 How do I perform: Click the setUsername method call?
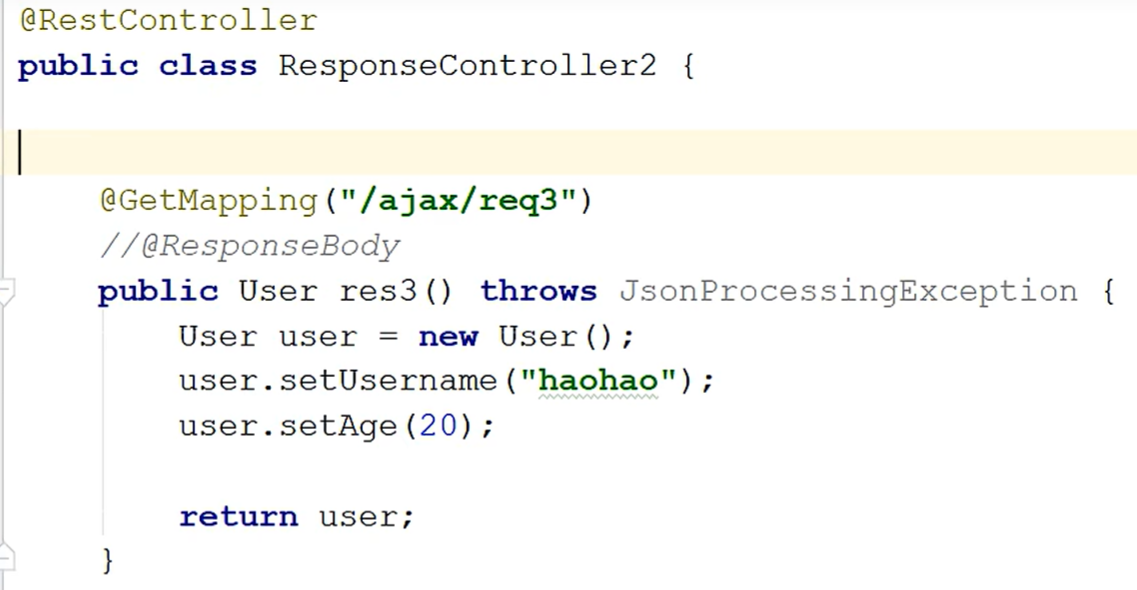coord(400,381)
